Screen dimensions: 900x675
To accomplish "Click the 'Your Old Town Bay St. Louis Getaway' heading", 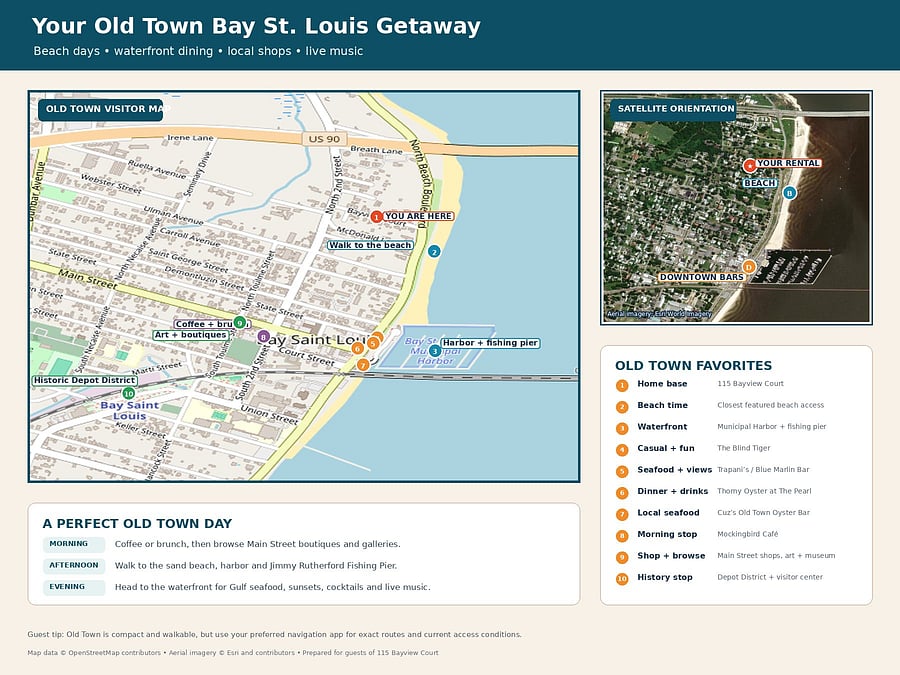I will (256, 26).
